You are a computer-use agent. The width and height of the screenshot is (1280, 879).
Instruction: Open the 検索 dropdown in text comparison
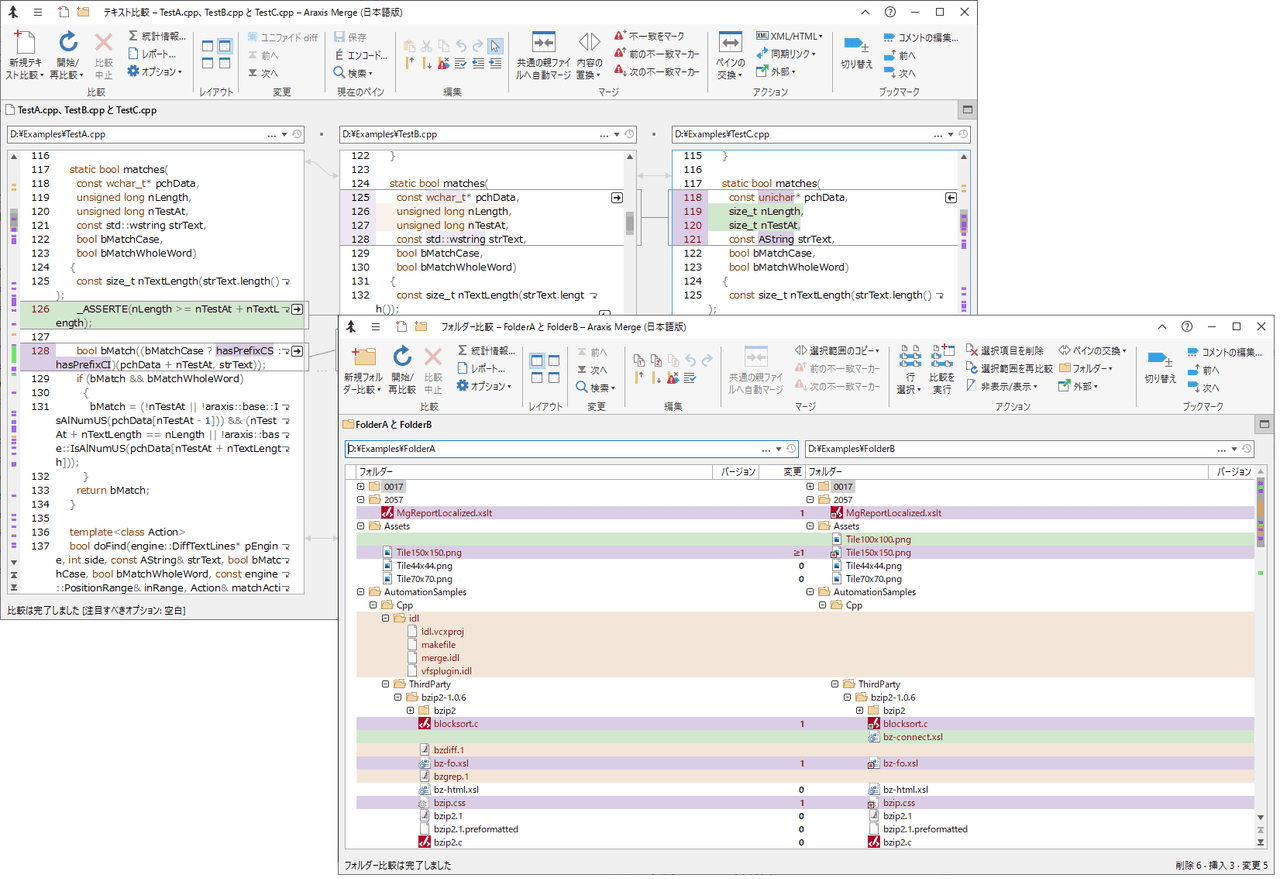coord(353,73)
